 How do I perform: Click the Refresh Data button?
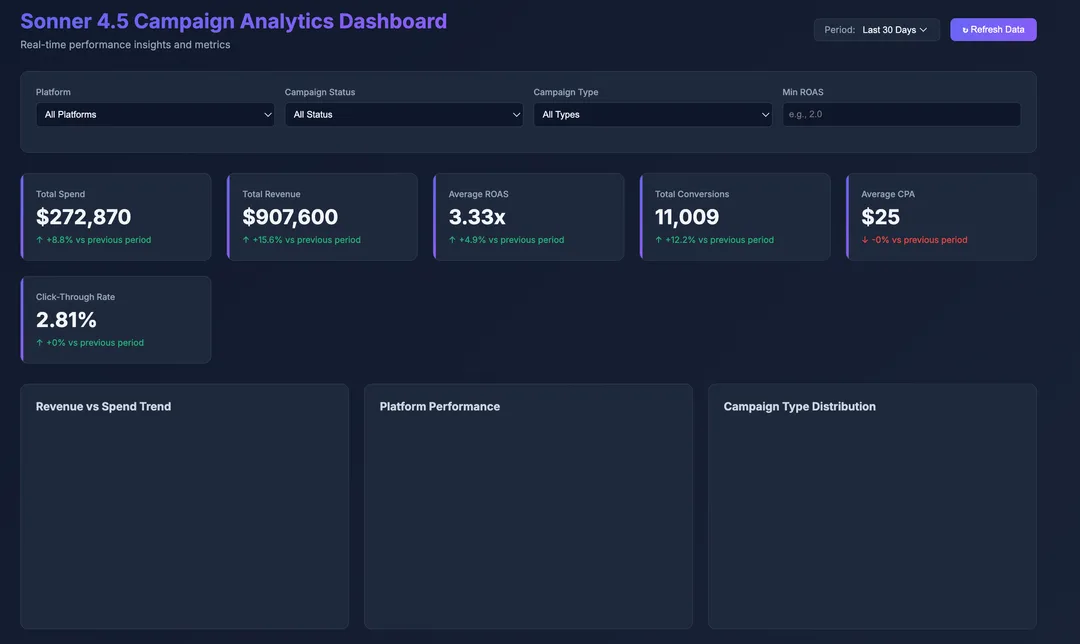(x=993, y=30)
